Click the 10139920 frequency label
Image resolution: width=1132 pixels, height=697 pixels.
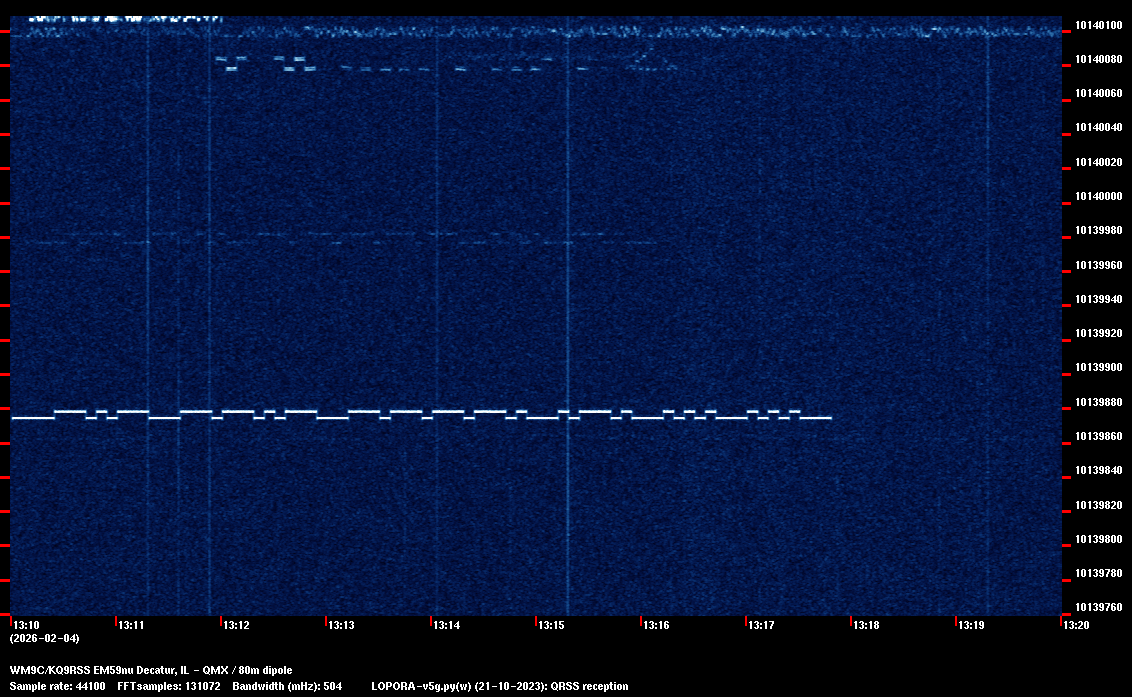(1097, 333)
